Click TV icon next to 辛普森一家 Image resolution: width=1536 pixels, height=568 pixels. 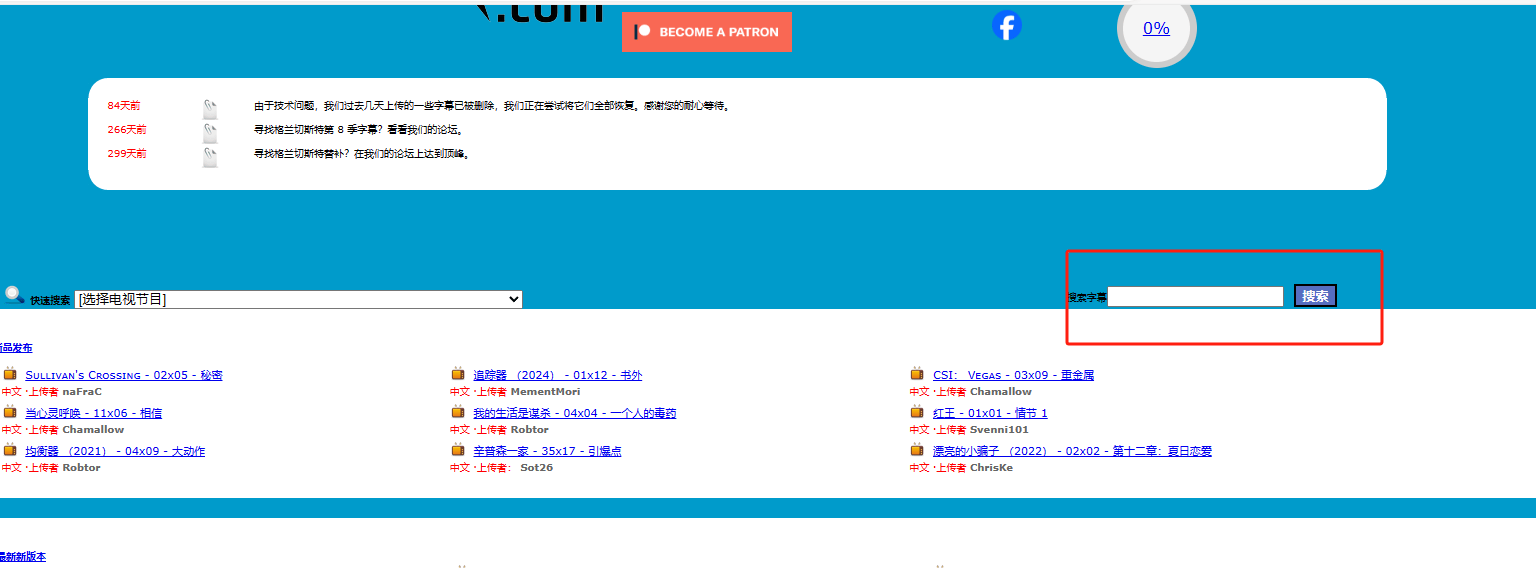458,450
